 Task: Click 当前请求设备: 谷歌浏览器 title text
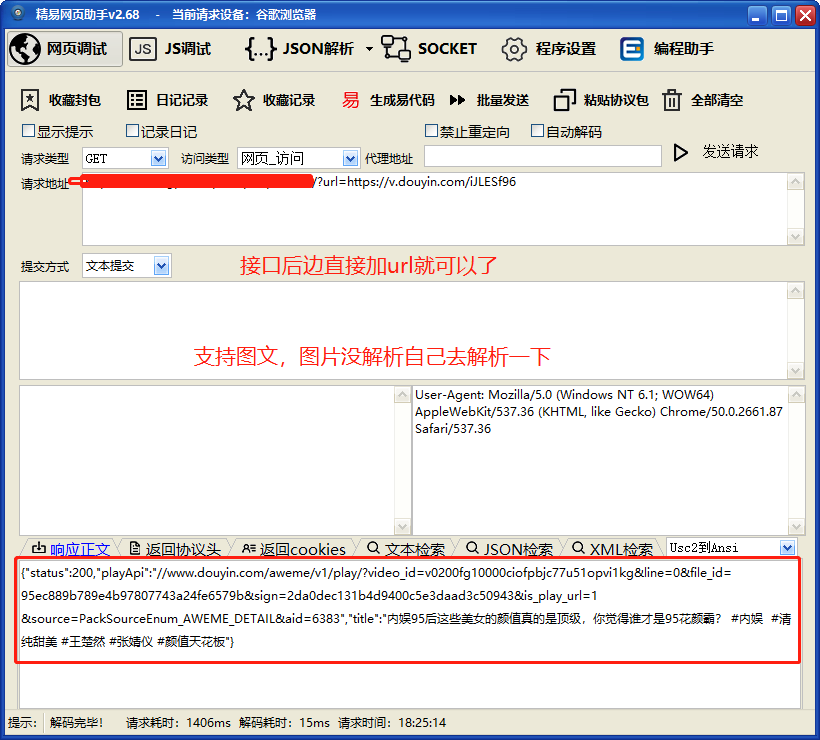(x=244, y=15)
